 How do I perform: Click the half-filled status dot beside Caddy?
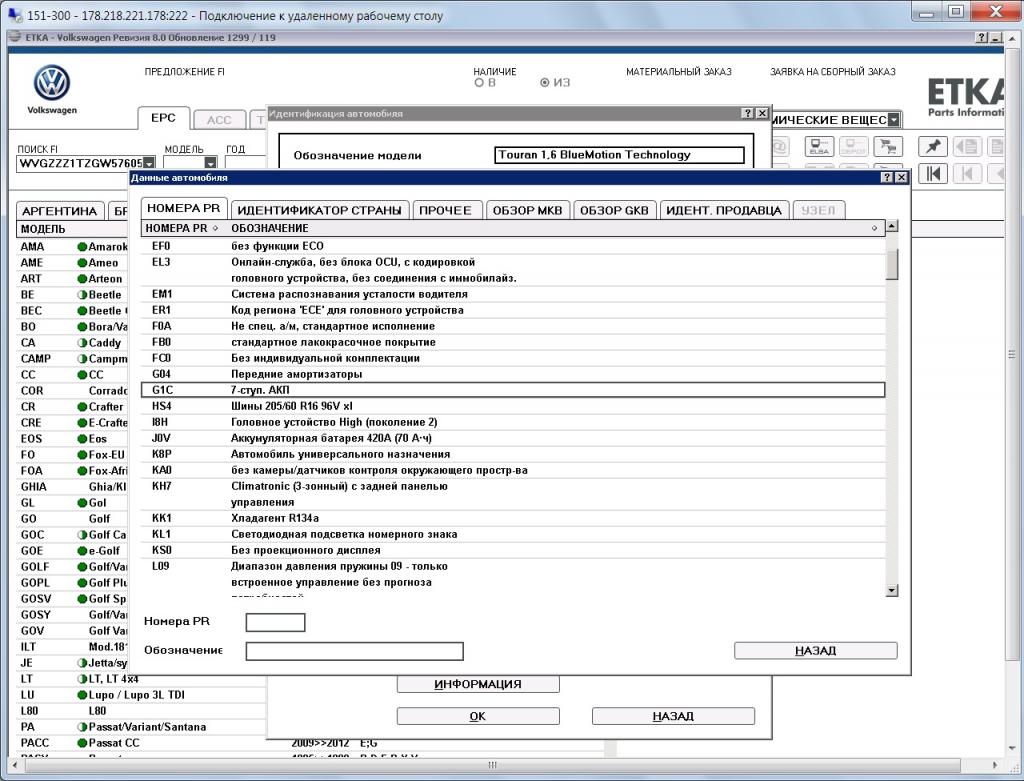click(x=82, y=343)
